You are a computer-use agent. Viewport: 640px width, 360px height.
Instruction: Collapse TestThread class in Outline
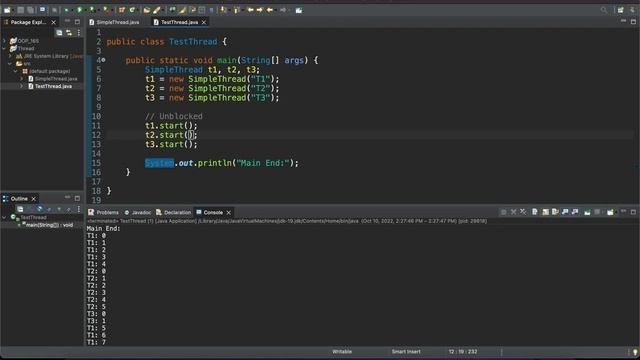pos(4,218)
